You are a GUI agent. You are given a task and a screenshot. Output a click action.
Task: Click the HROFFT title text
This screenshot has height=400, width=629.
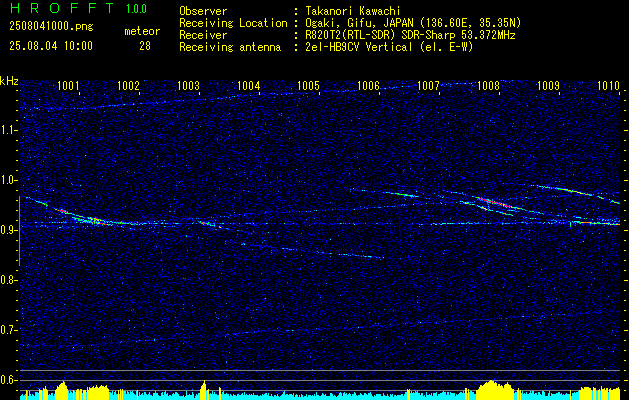(x=62, y=8)
